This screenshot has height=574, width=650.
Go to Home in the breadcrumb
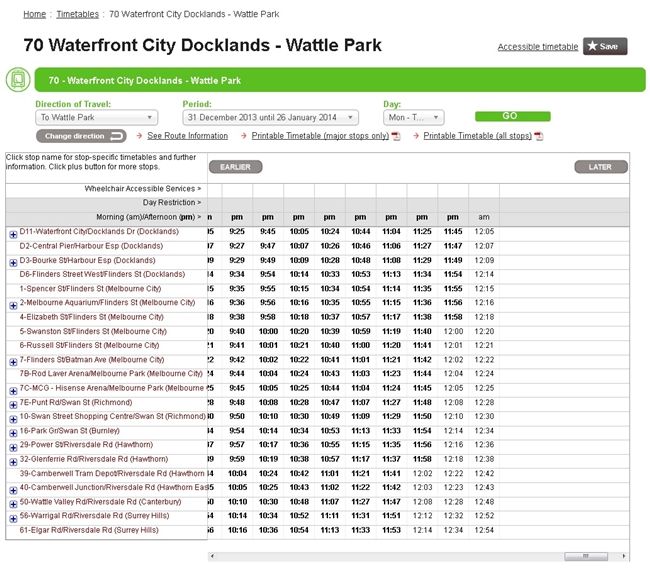(x=34, y=15)
